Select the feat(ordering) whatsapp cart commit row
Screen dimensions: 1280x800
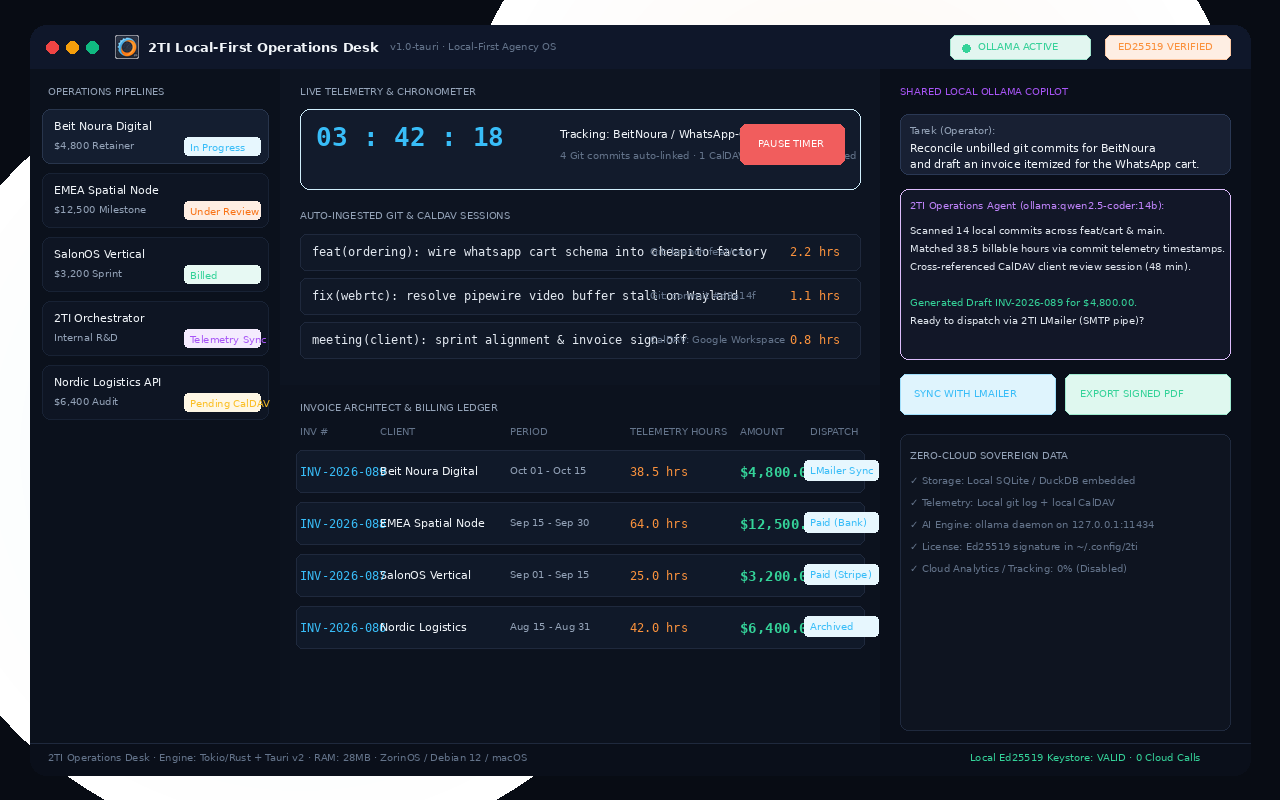tap(580, 252)
